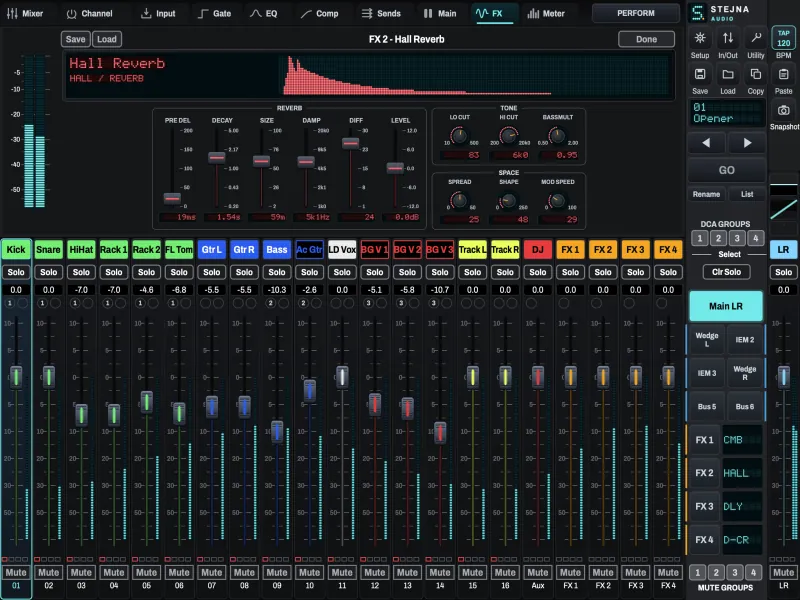Viewport: 800px width, 600px height.
Task: Click the Clr Solo button
Action: tap(726, 272)
